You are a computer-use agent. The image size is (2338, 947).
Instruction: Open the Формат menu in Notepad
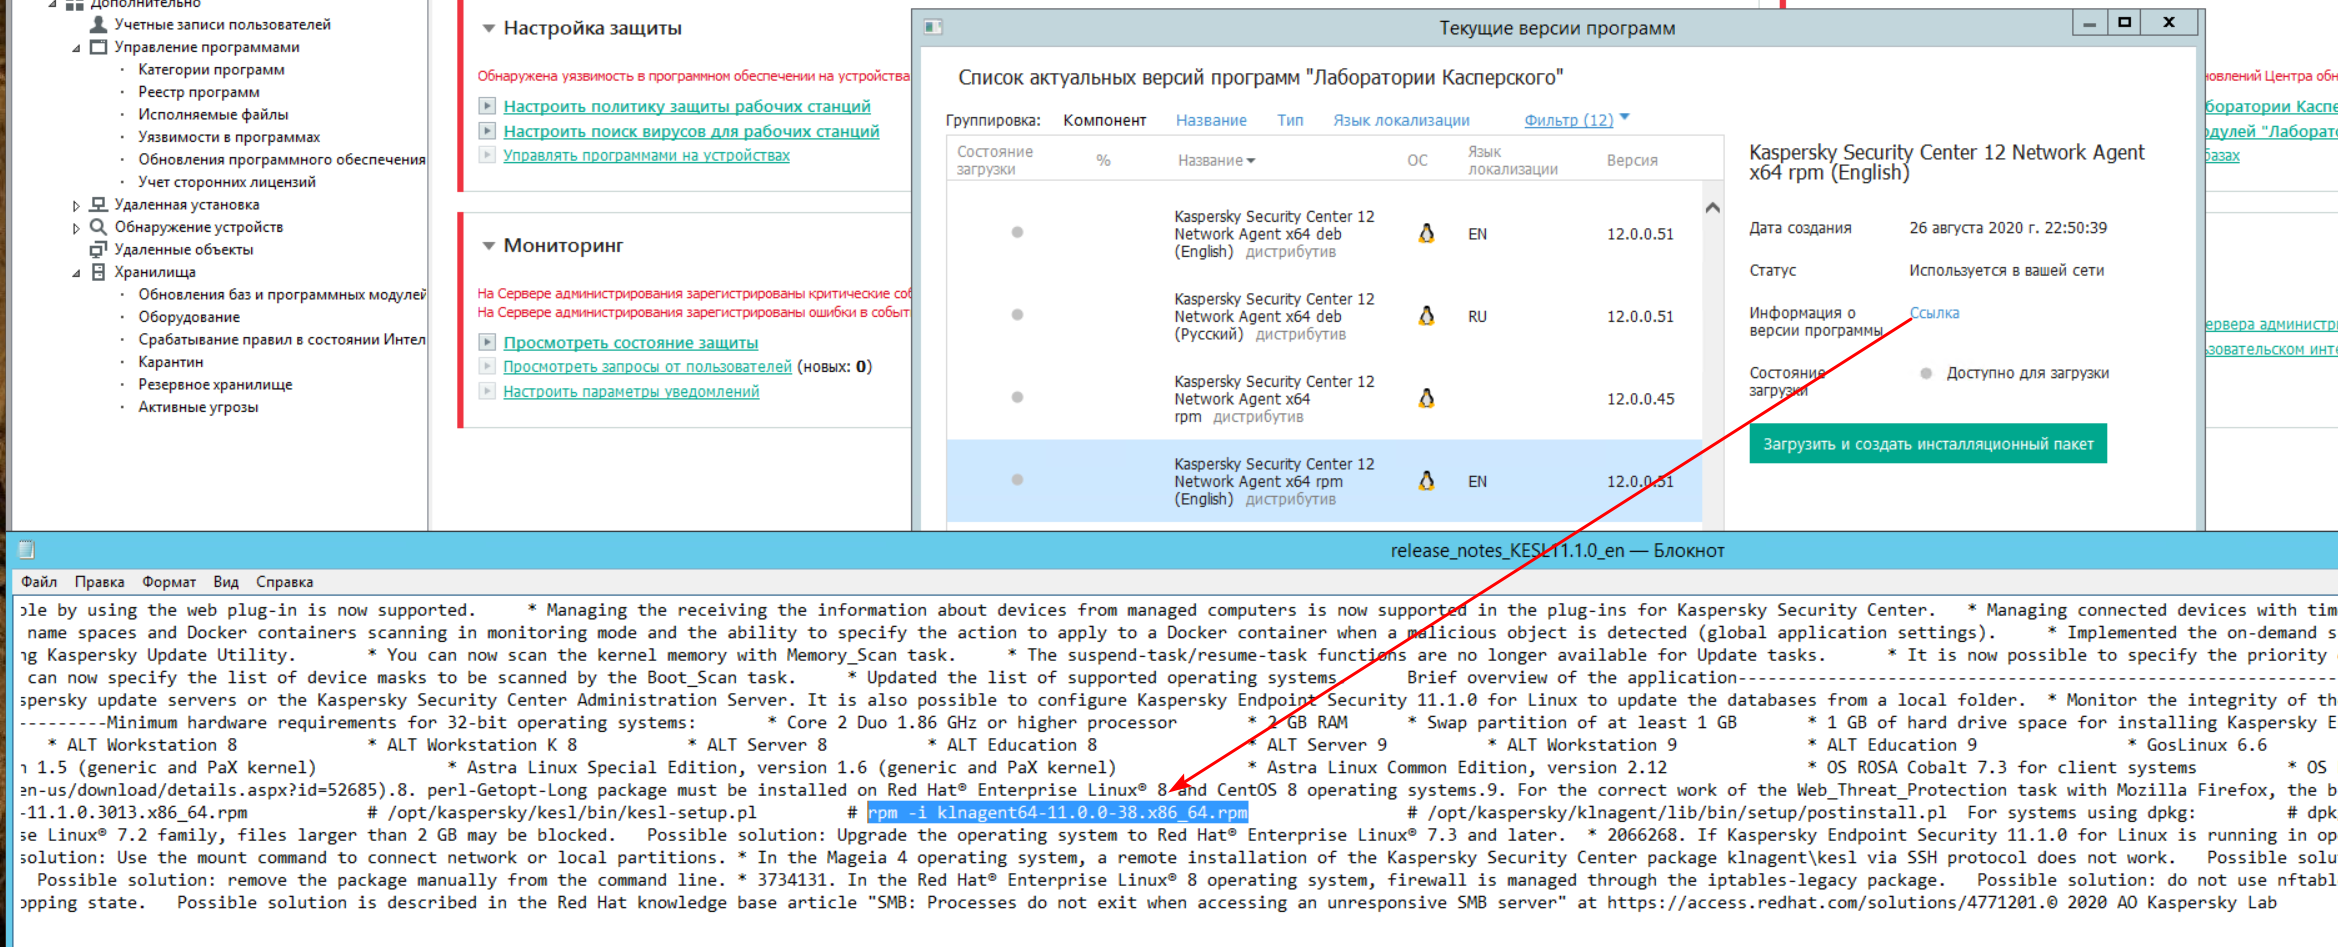[x=169, y=582]
